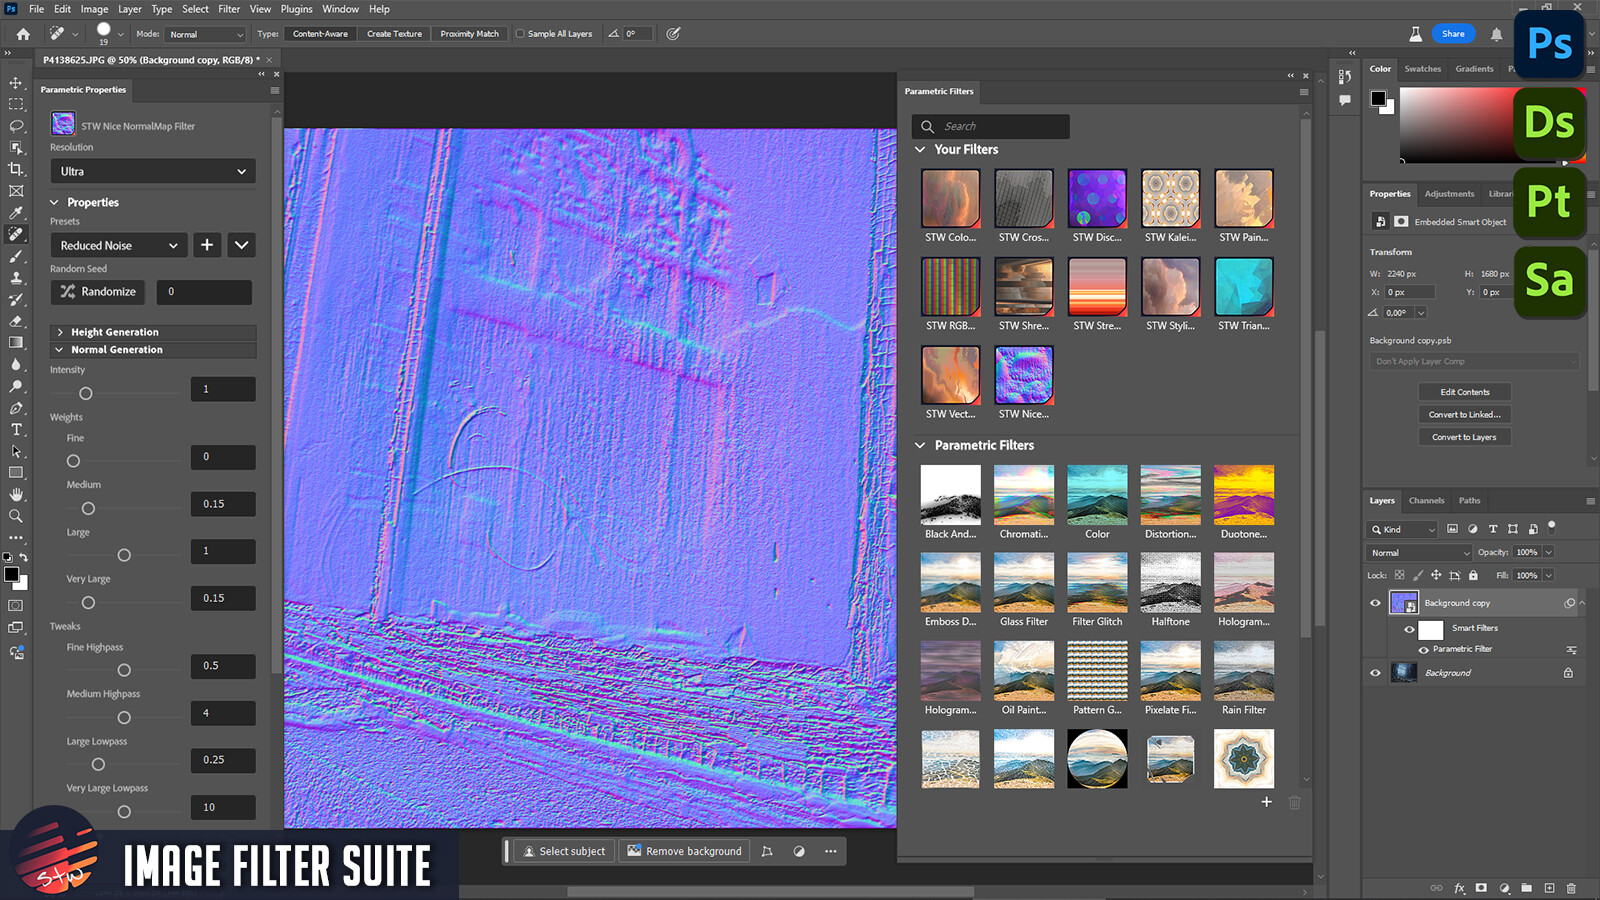Activate the Zoom tool
This screenshot has width=1600, height=900.
(x=16, y=516)
